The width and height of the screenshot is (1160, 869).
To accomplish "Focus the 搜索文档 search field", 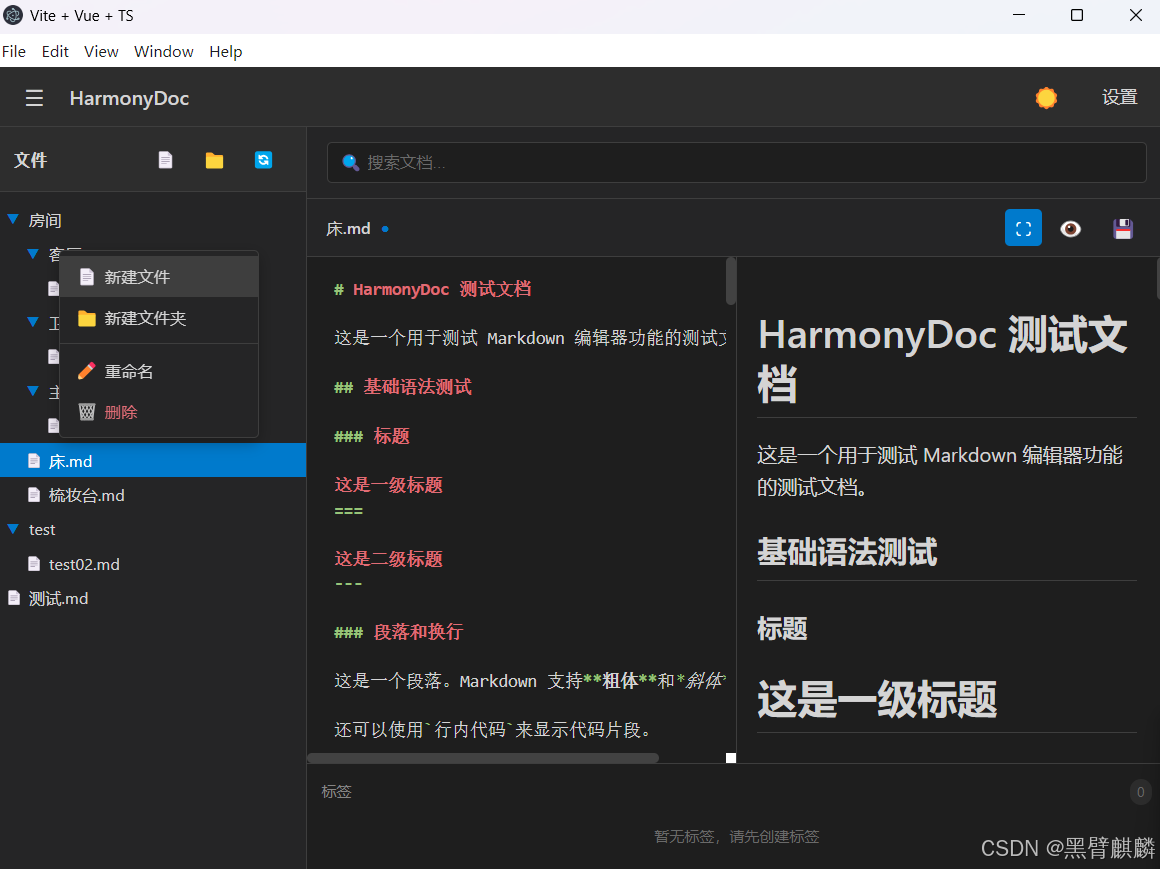I will click(737, 163).
